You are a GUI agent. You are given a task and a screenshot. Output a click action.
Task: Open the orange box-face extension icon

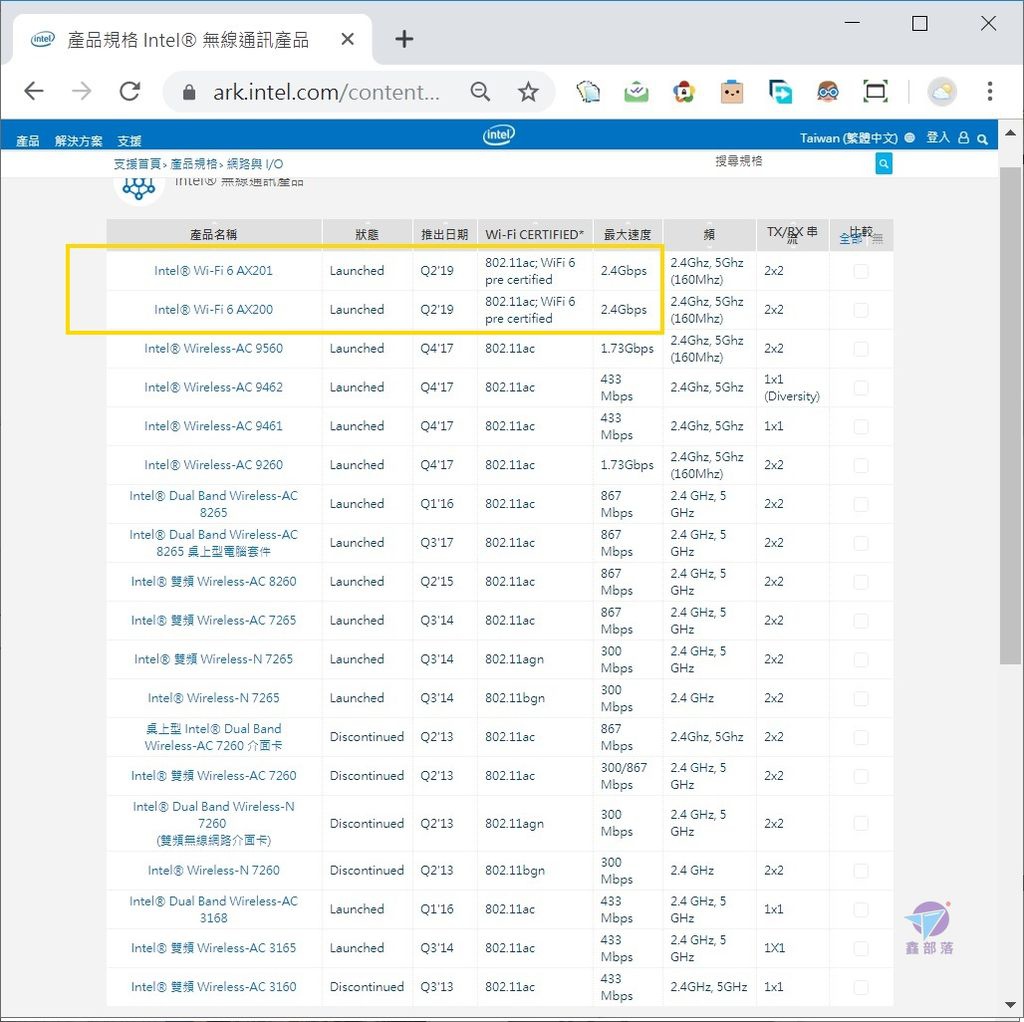click(732, 92)
